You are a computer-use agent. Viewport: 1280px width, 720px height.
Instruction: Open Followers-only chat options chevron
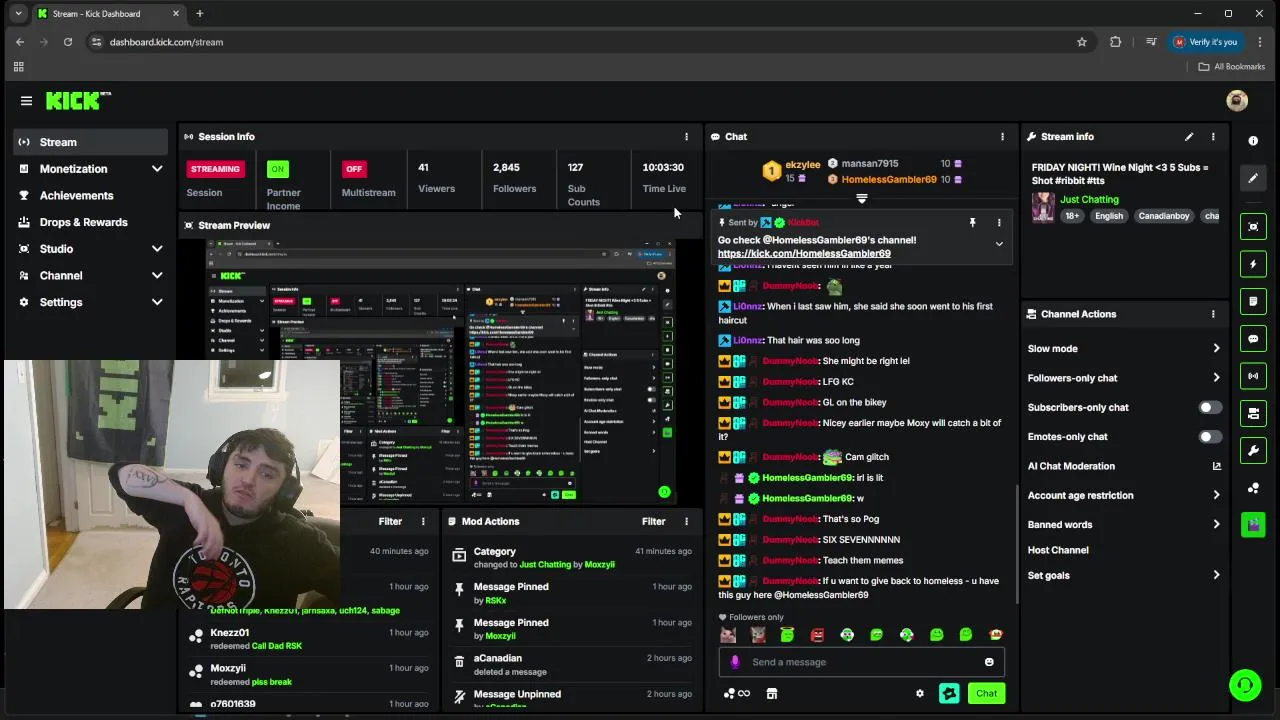[x=1216, y=378]
